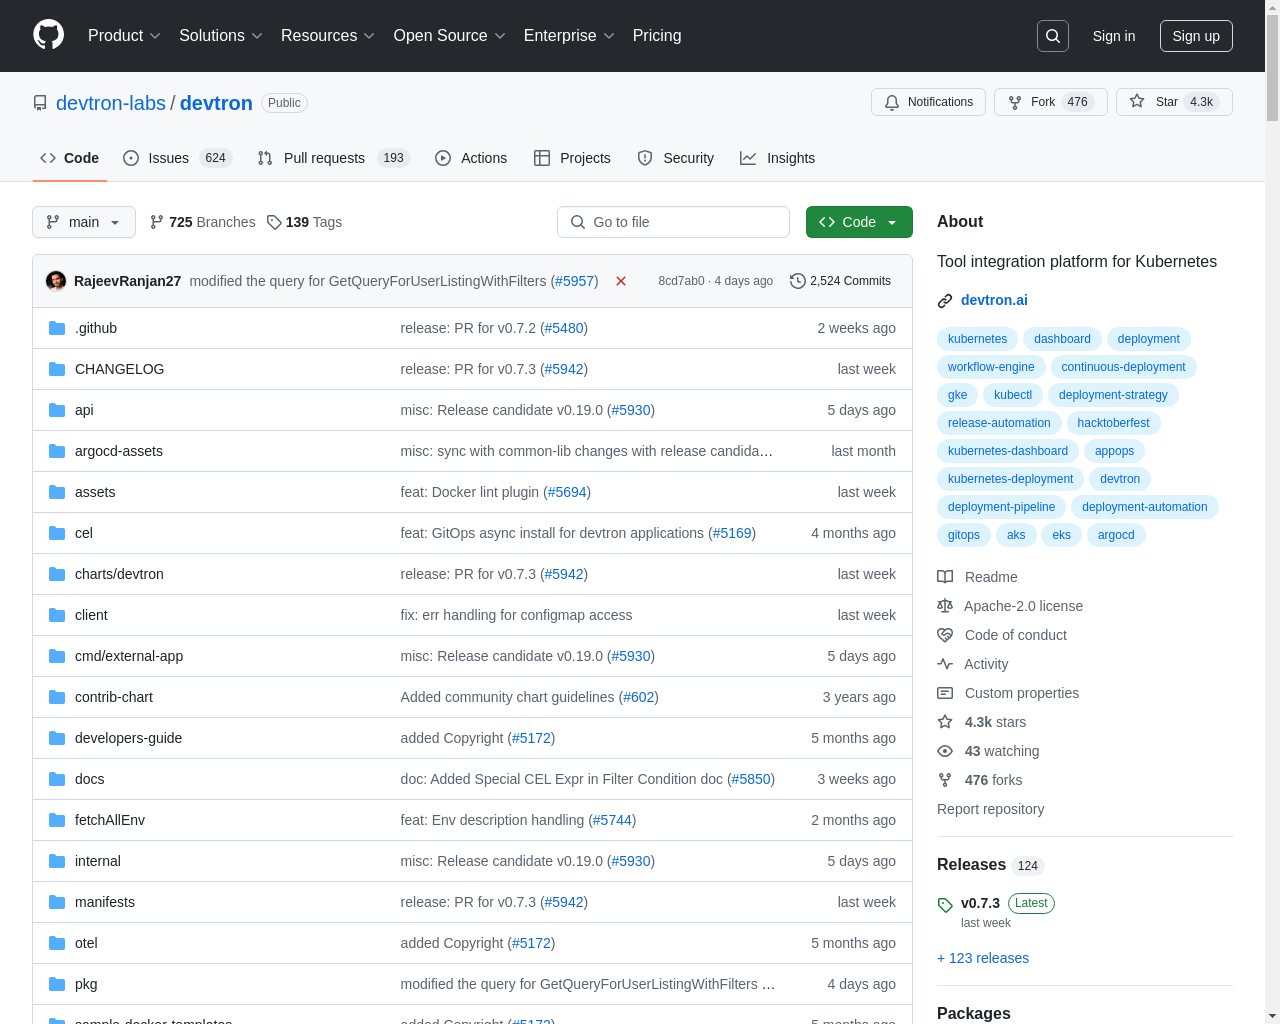Switch to the Projects tab
Viewport: 1280px width, 1024px height.
[572, 158]
